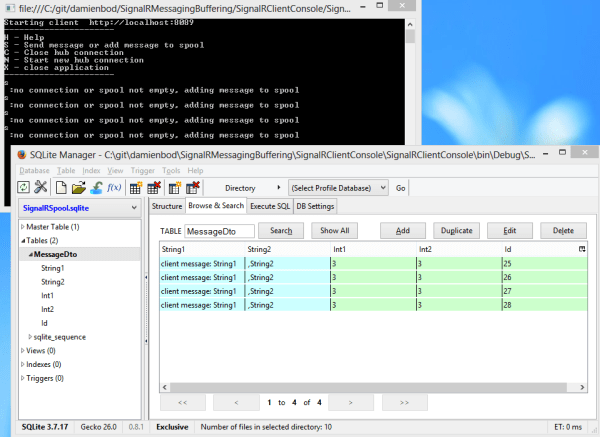Open the Index menu
This screenshot has width=600, height=437.
click(x=91, y=171)
